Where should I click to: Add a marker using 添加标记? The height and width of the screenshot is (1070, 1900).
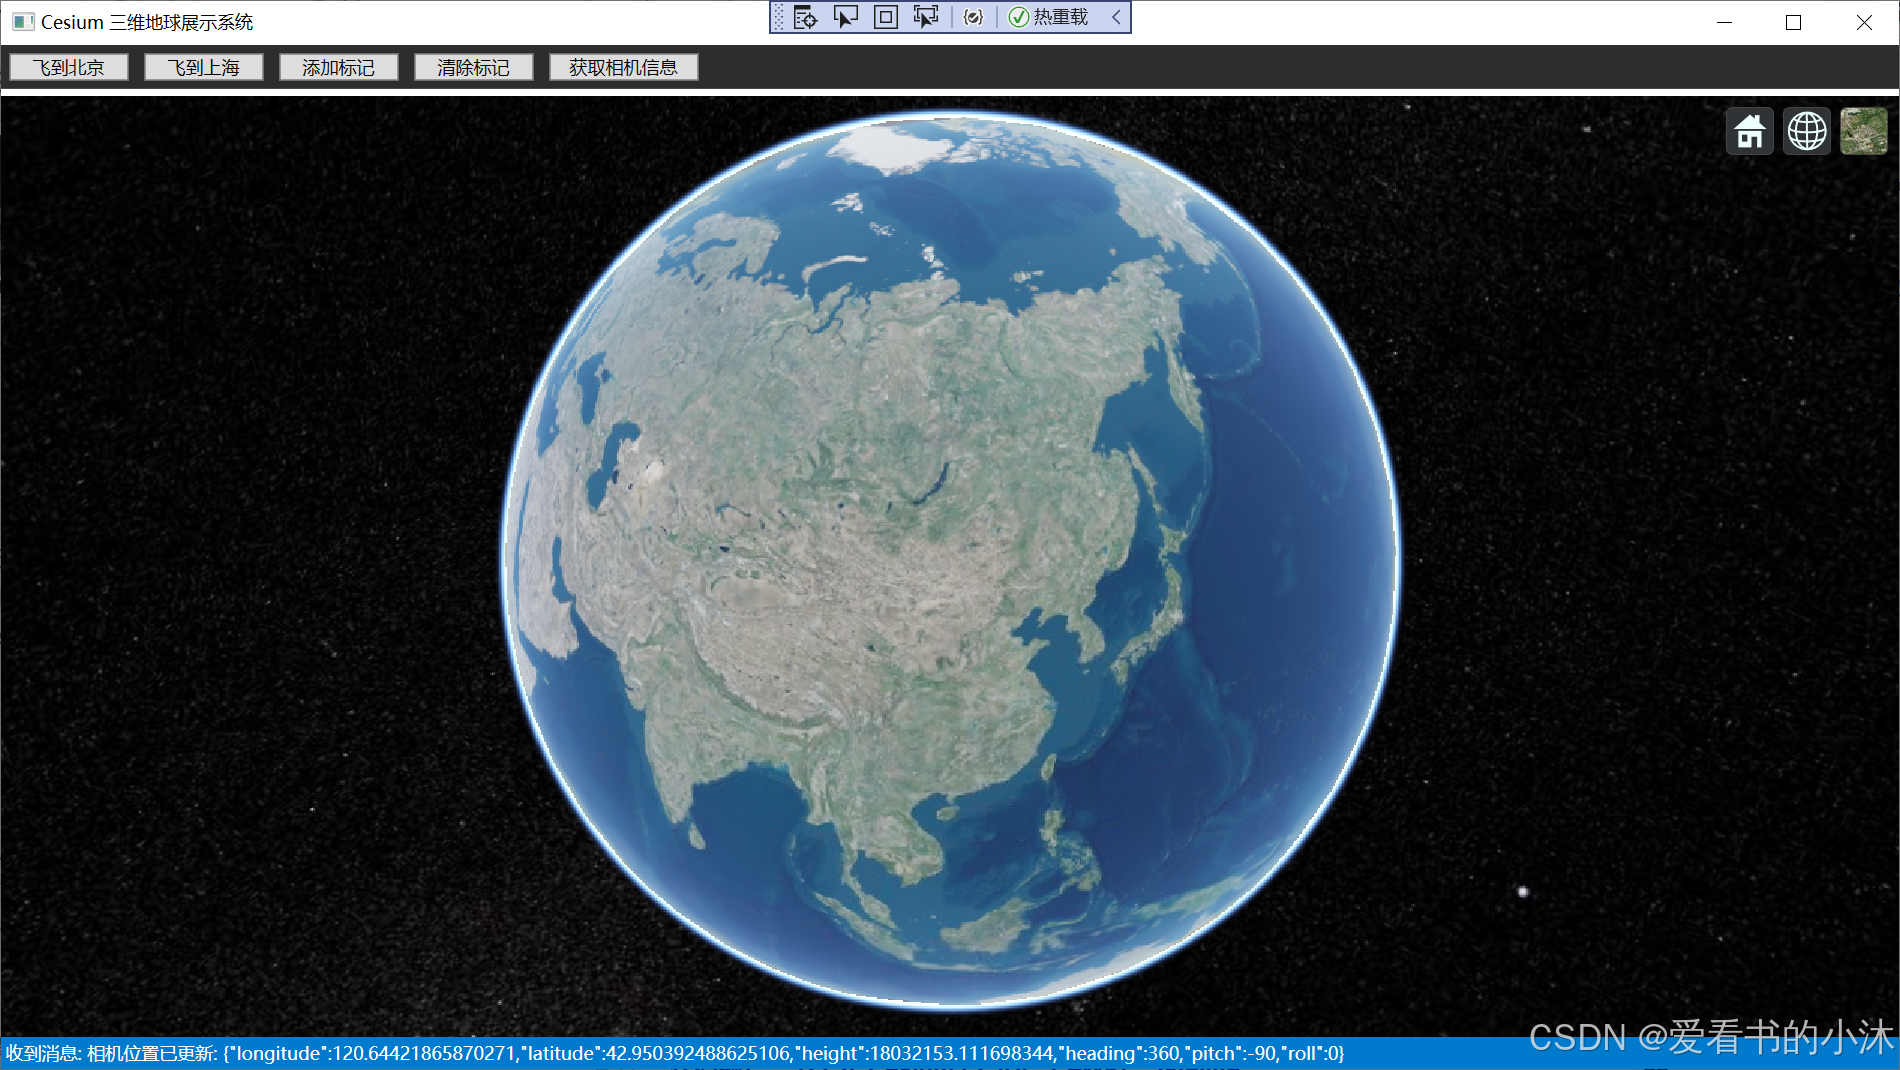[339, 67]
